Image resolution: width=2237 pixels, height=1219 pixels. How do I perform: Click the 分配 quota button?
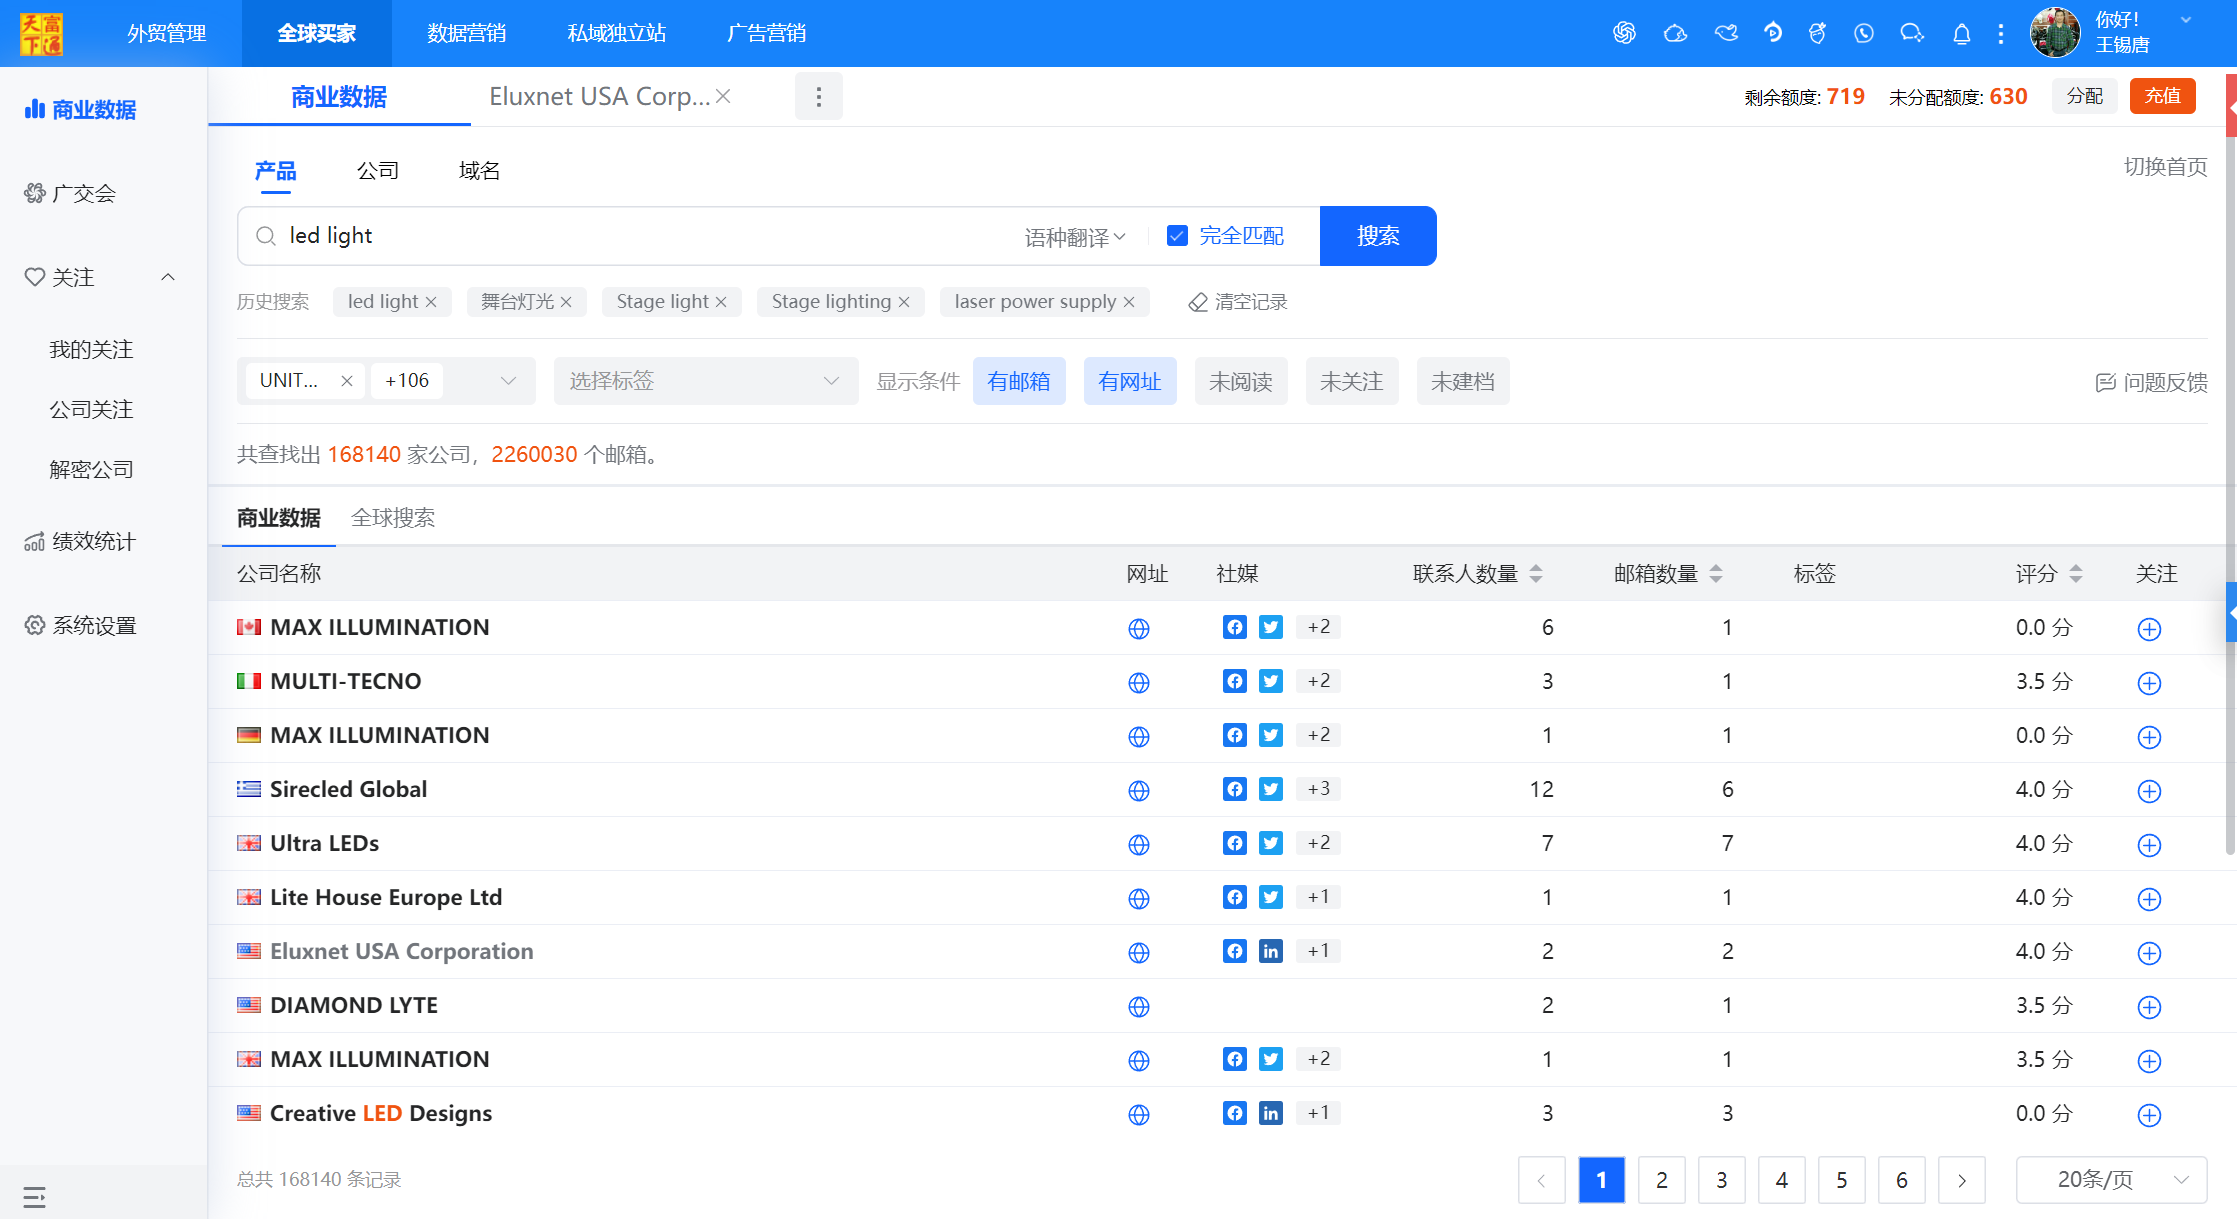[2085, 96]
